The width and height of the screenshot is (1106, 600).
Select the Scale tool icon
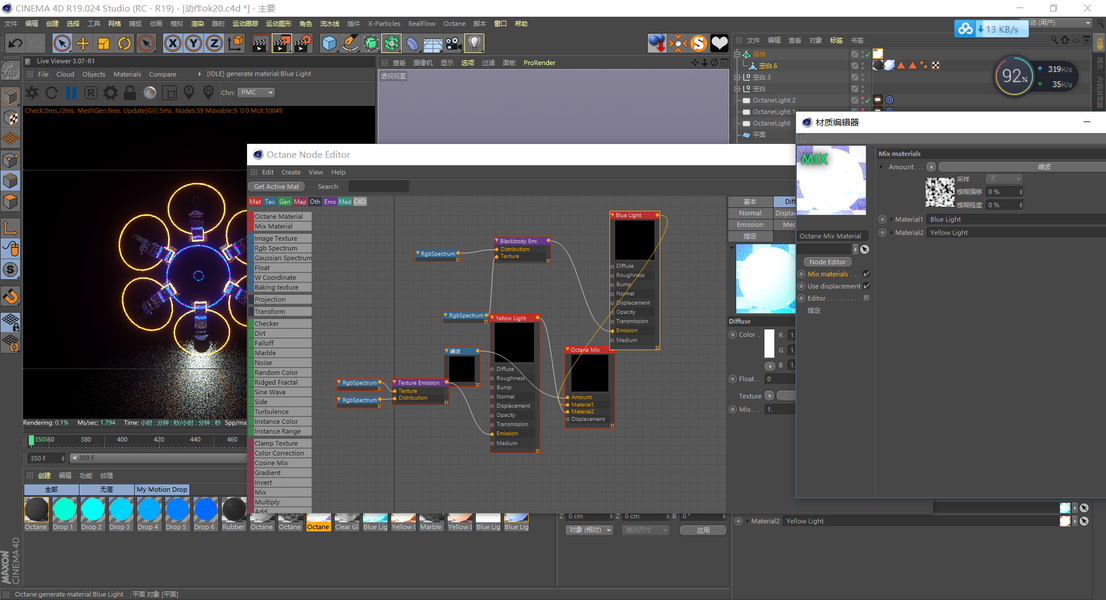coord(104,43)
